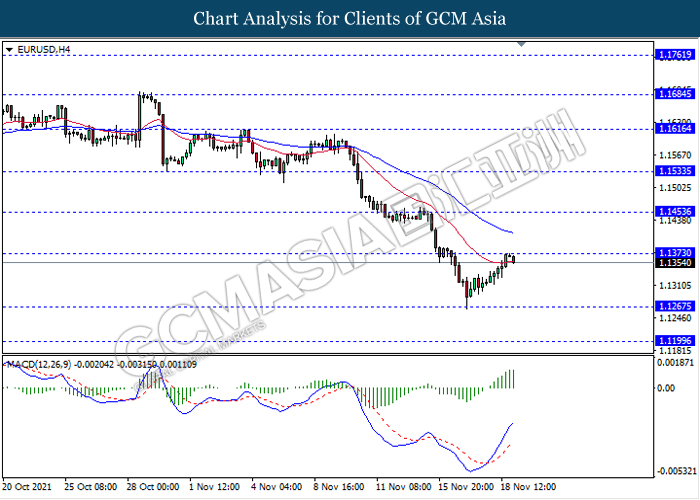Click the 0.001871 MACD scale value
This screenshot has height=500, width=700.
pyautogui.click(x=672, y=363)
